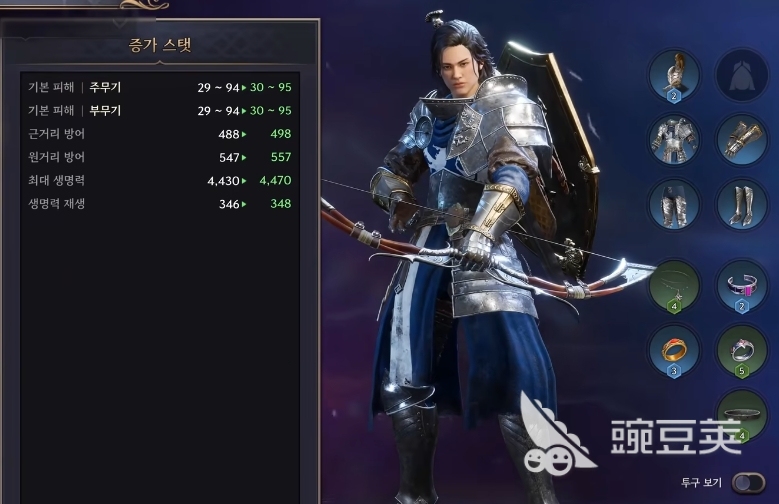Screen dimensions: 779x504
Task: Select the 주무기 main weapon damage row
Action: [159, 87]
